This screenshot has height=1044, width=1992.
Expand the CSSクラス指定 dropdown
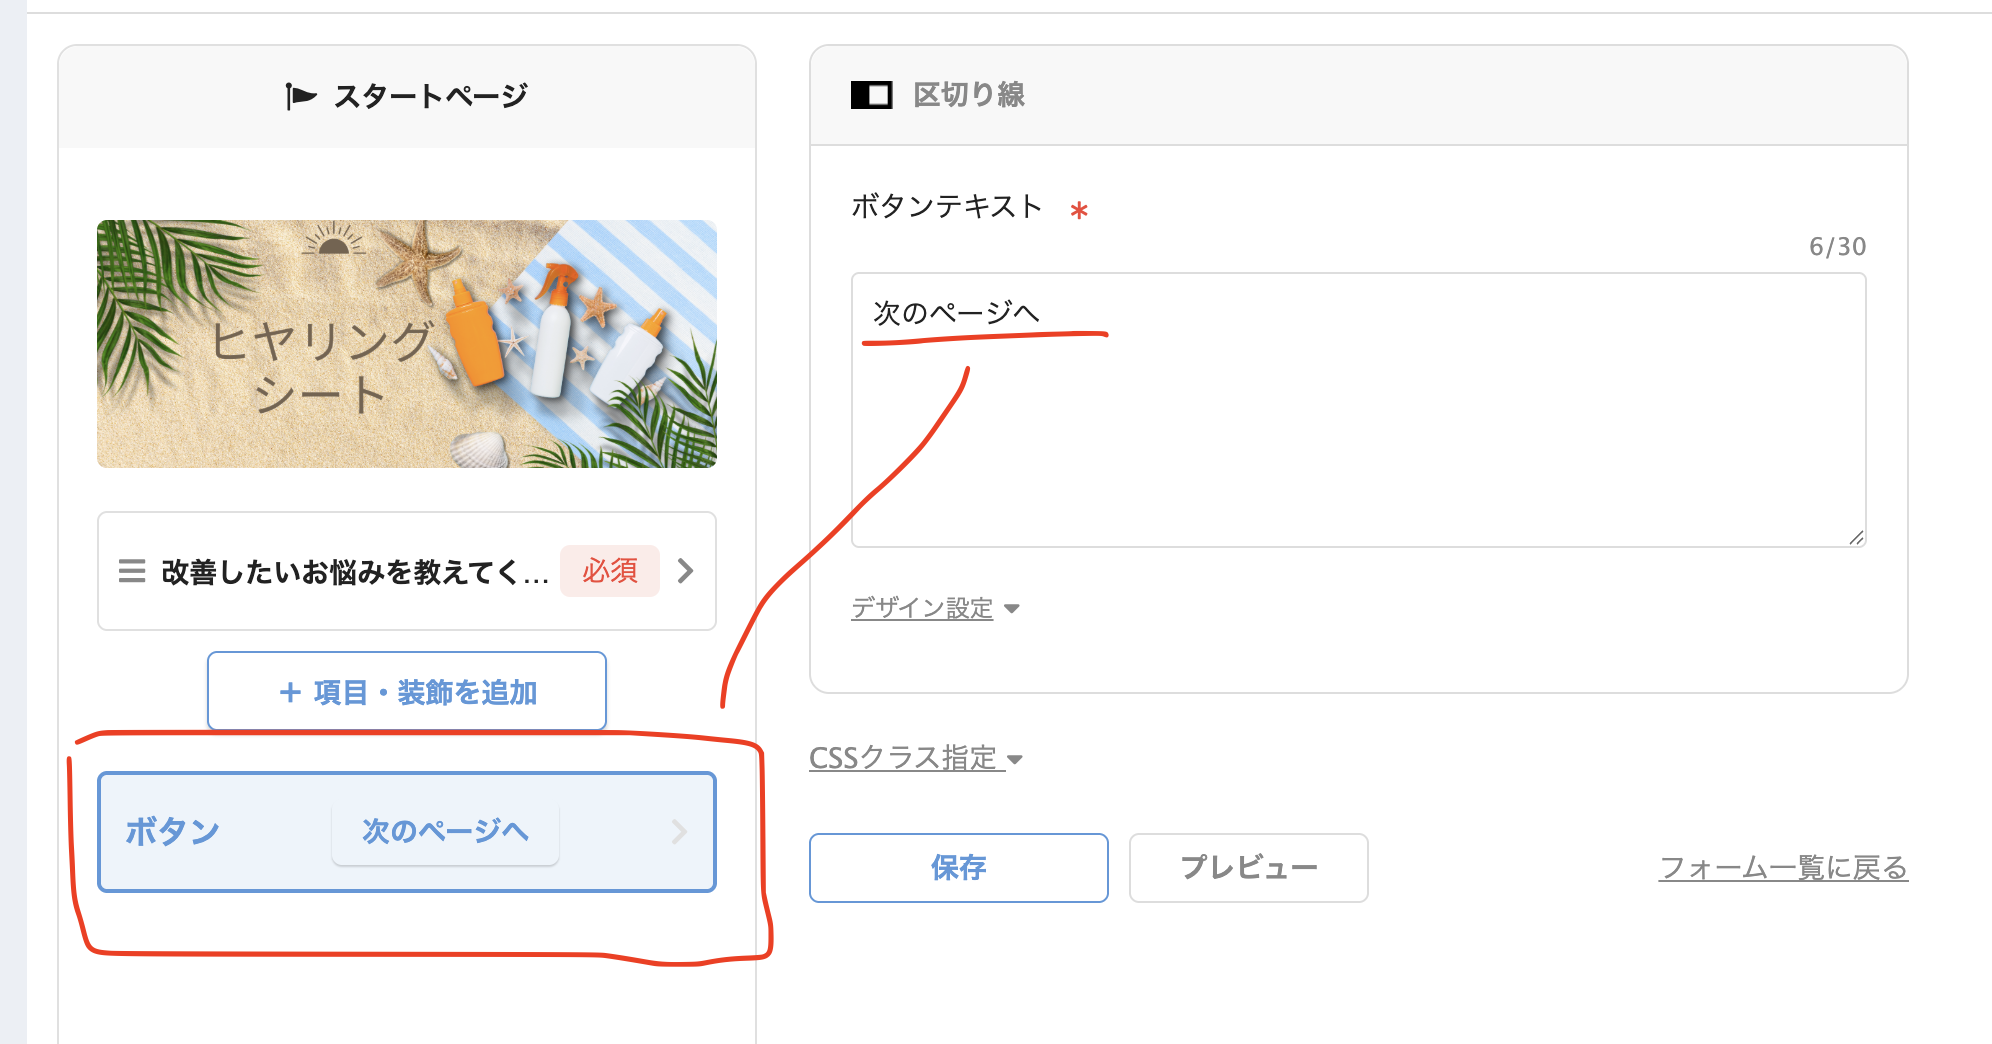coord(915,758)
